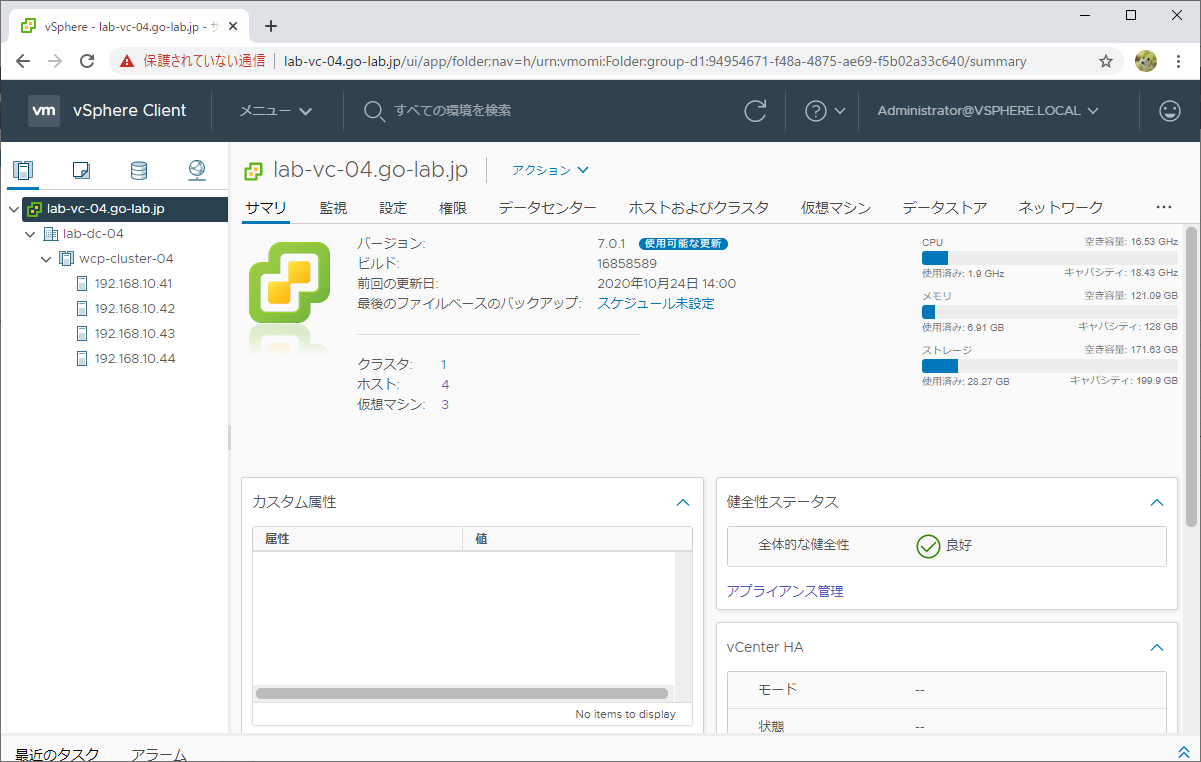Go back in browser history
The width and height of the screenshot is (1201, 762).
click(23, 61)
